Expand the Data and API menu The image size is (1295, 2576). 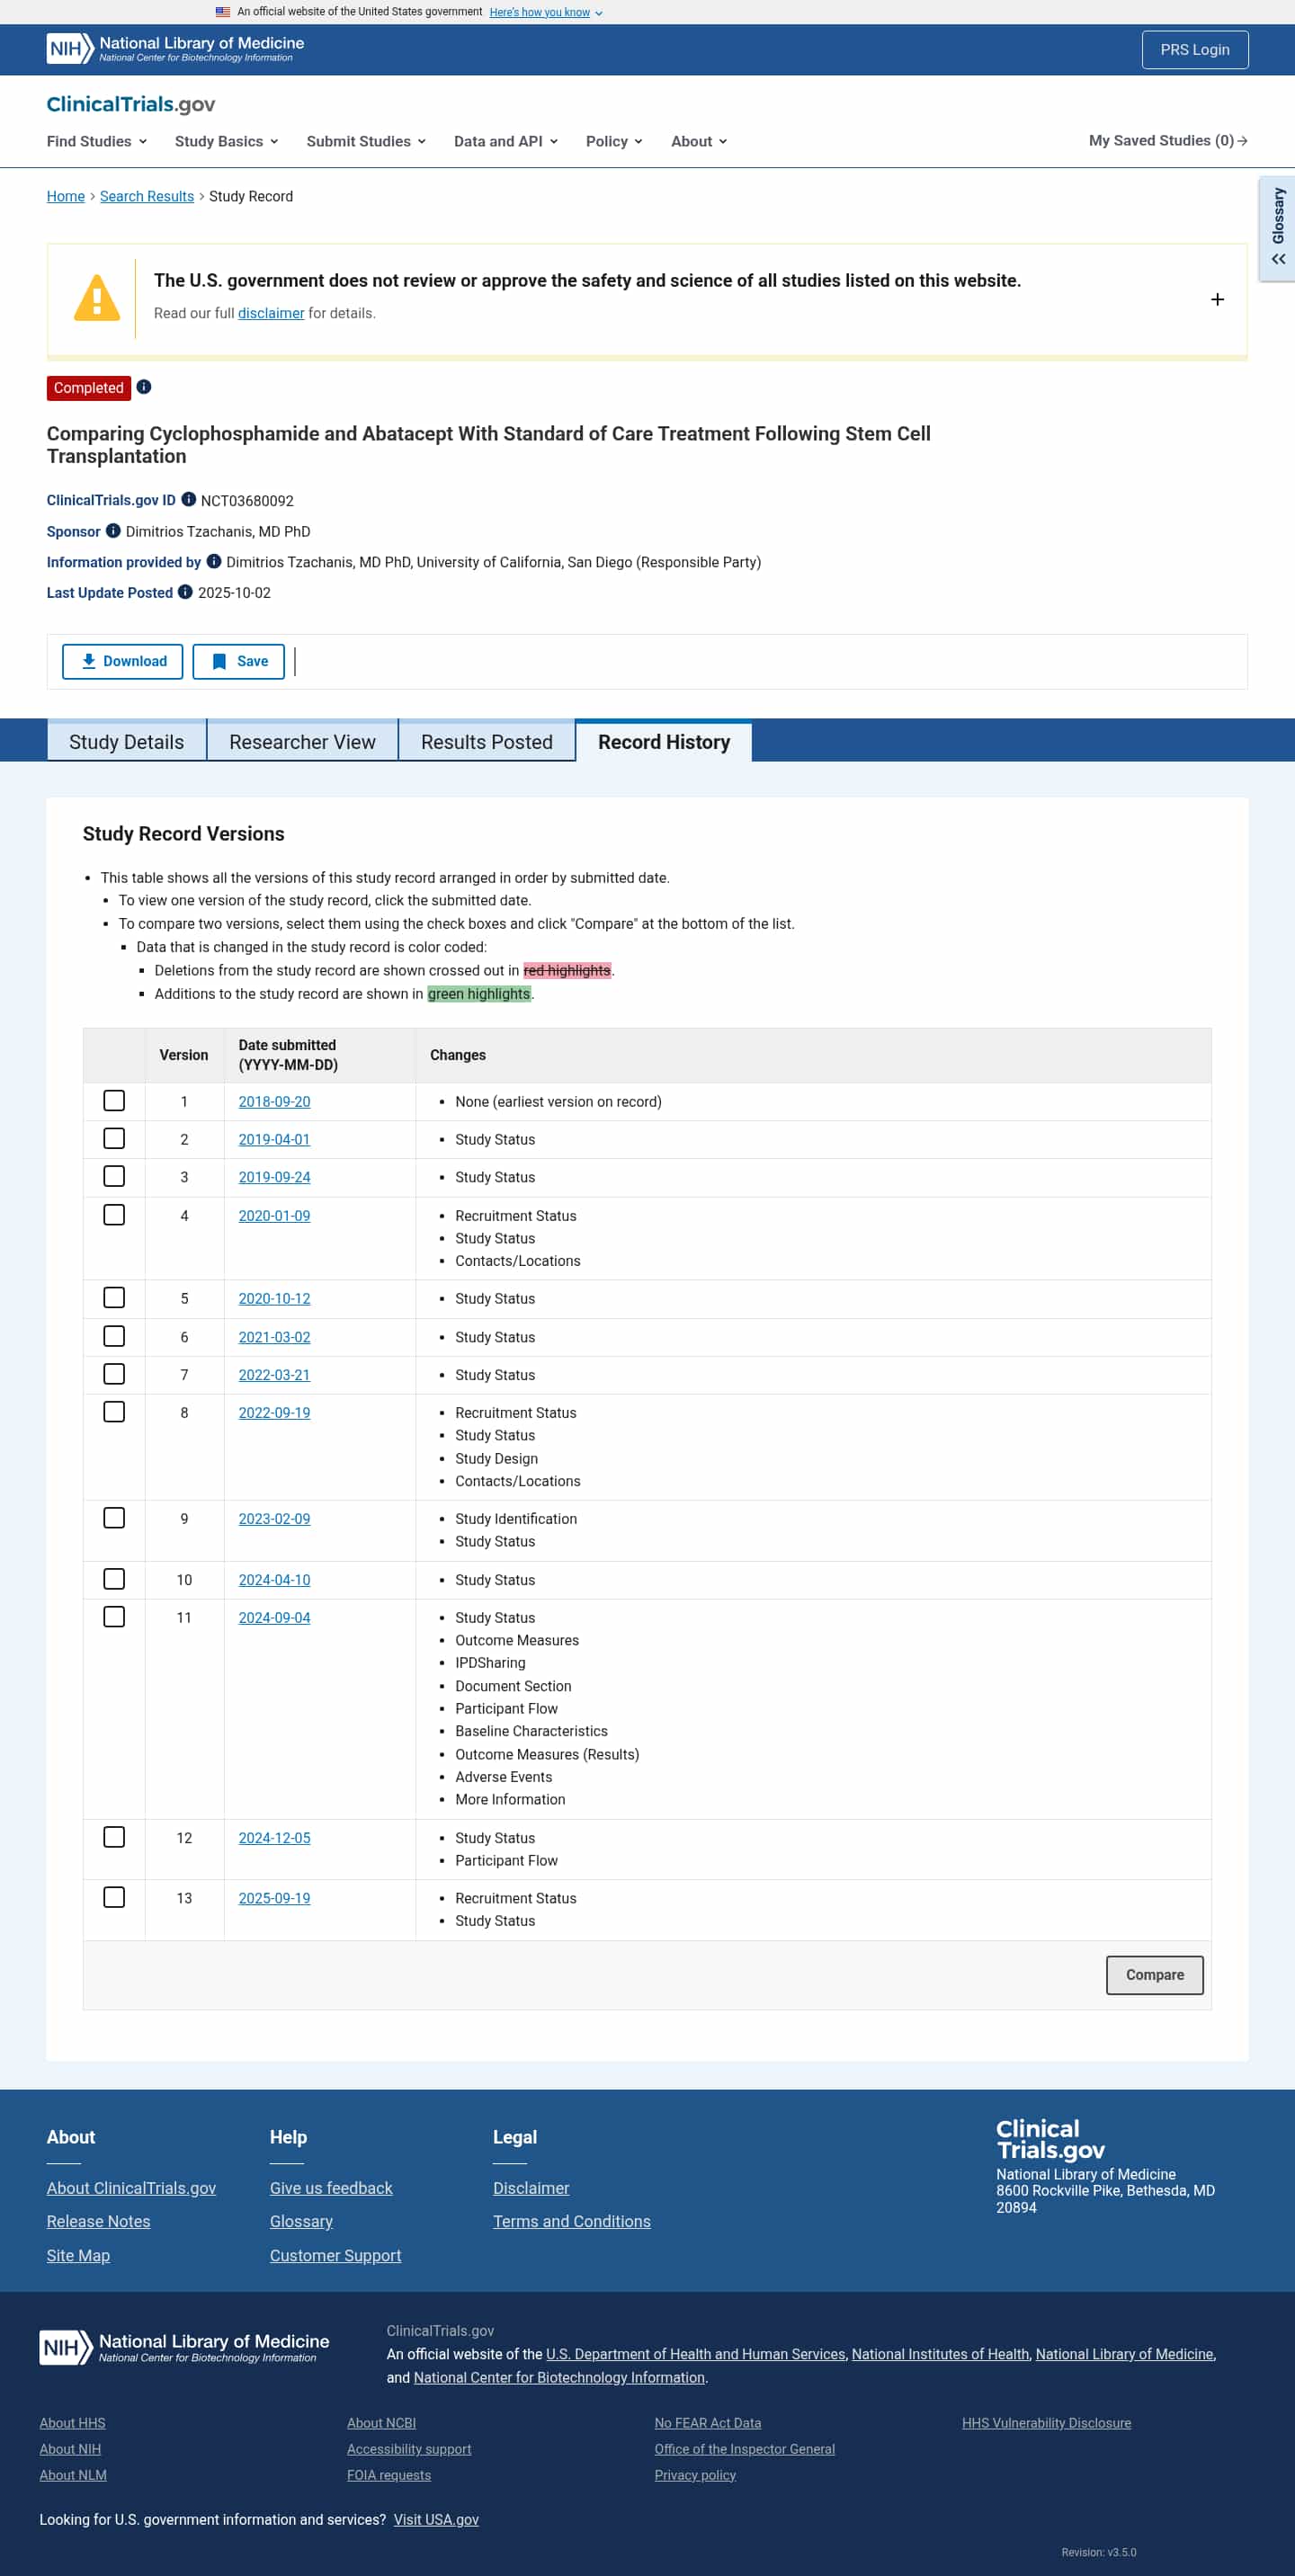coord(506,141)
